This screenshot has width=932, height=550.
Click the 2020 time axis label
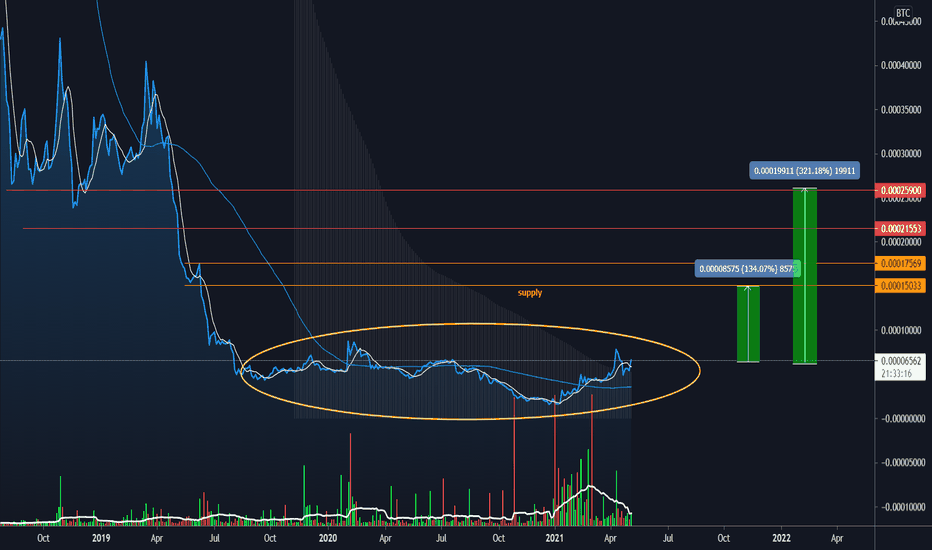[328, 538]
